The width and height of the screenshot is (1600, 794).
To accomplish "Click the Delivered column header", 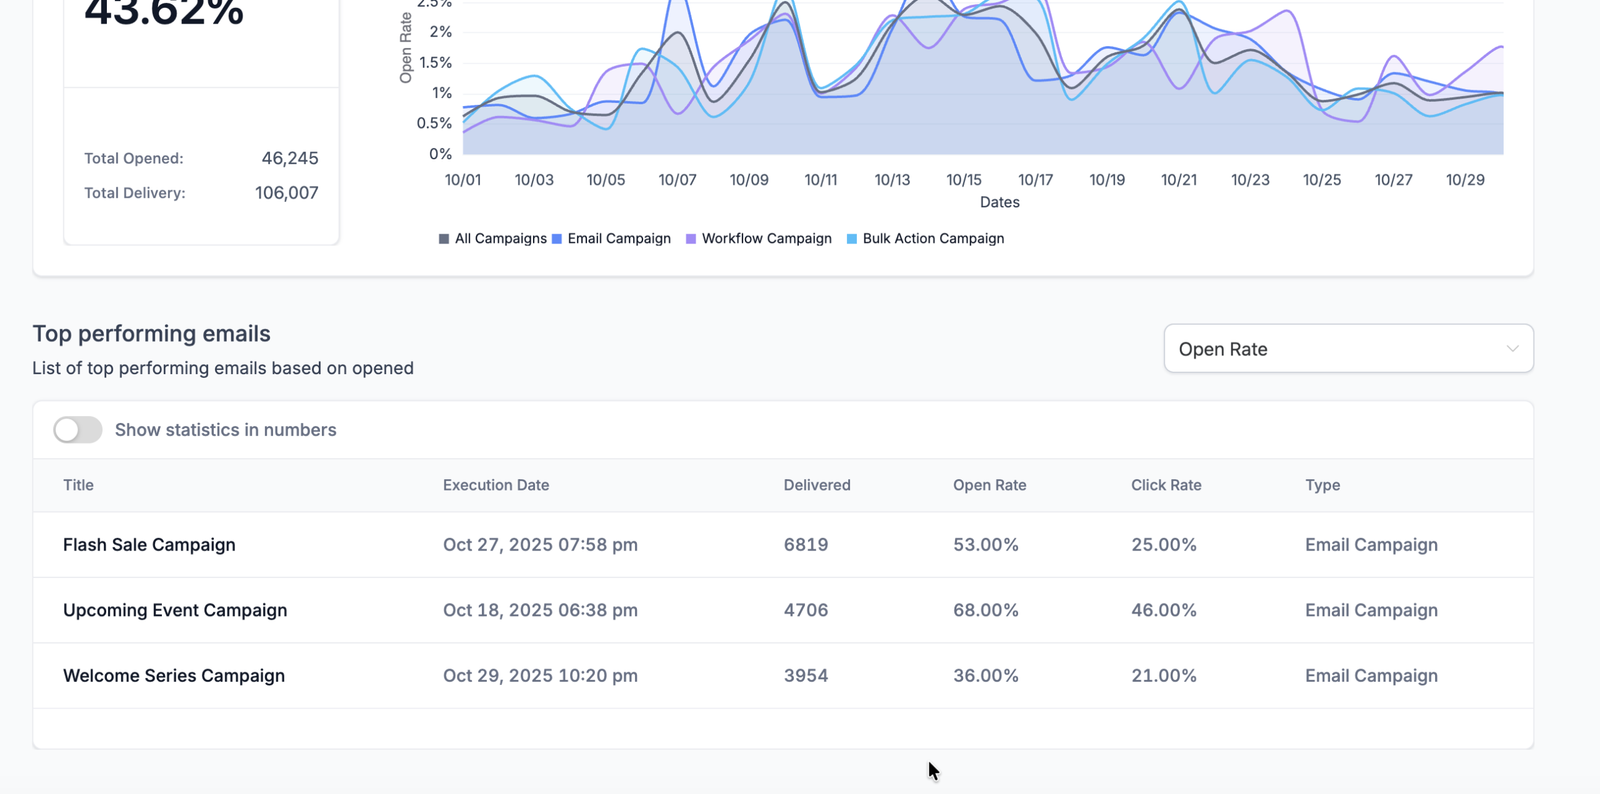I will (x=817, y=485).
